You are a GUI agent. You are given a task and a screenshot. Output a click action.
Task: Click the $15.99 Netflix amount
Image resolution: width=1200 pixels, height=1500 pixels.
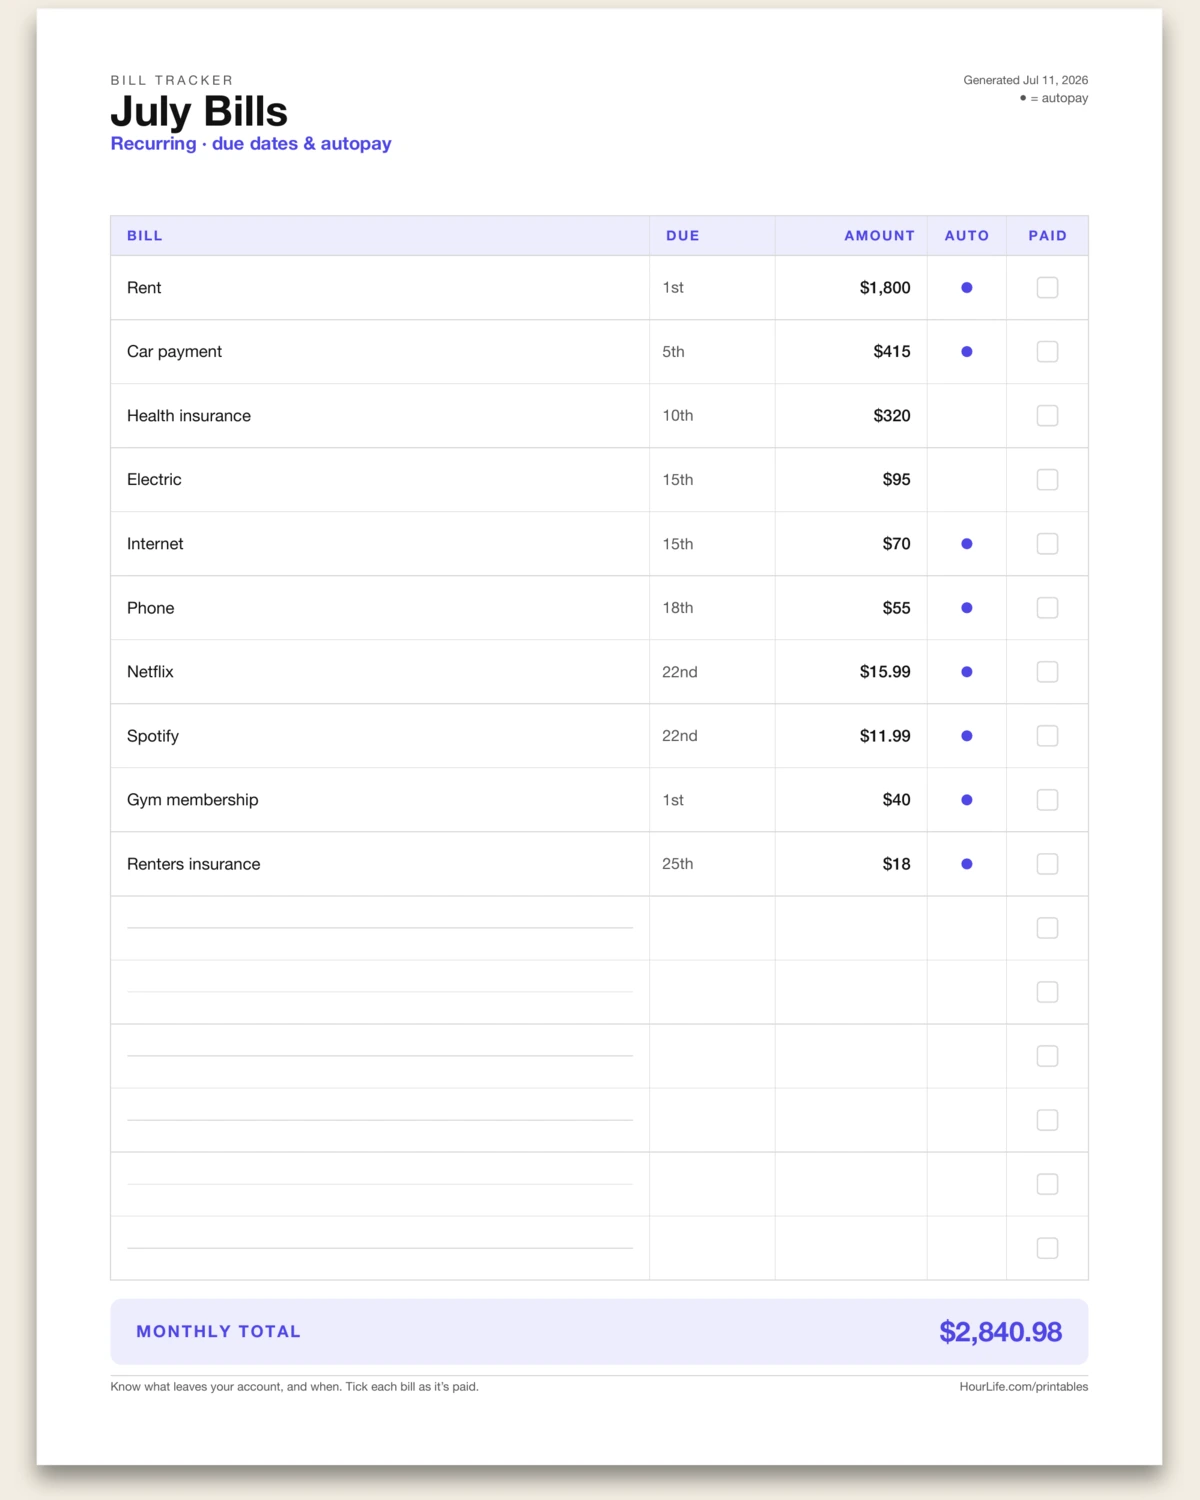tap(885, 672)
